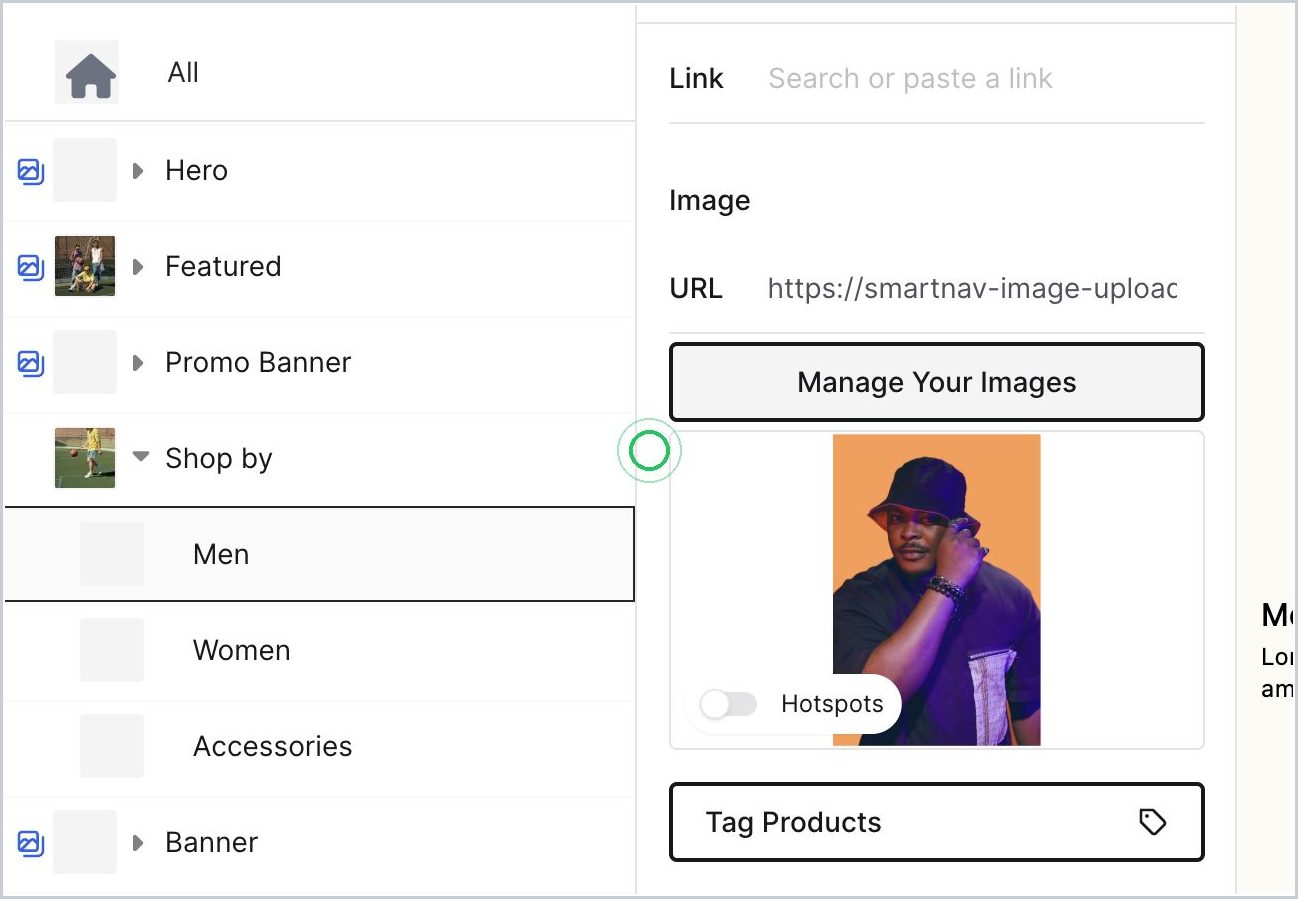Click the image URL field
Viewport: 1298px width, 899px height.
pos(972,289)
